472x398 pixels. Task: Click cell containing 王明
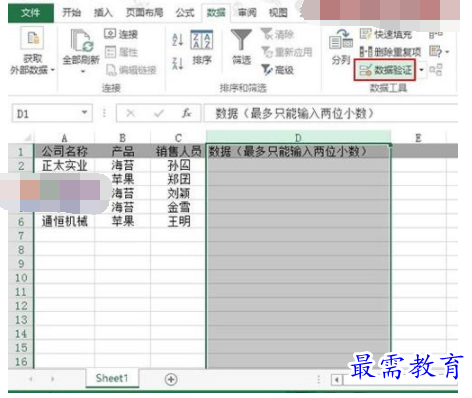tap(178, 222)
